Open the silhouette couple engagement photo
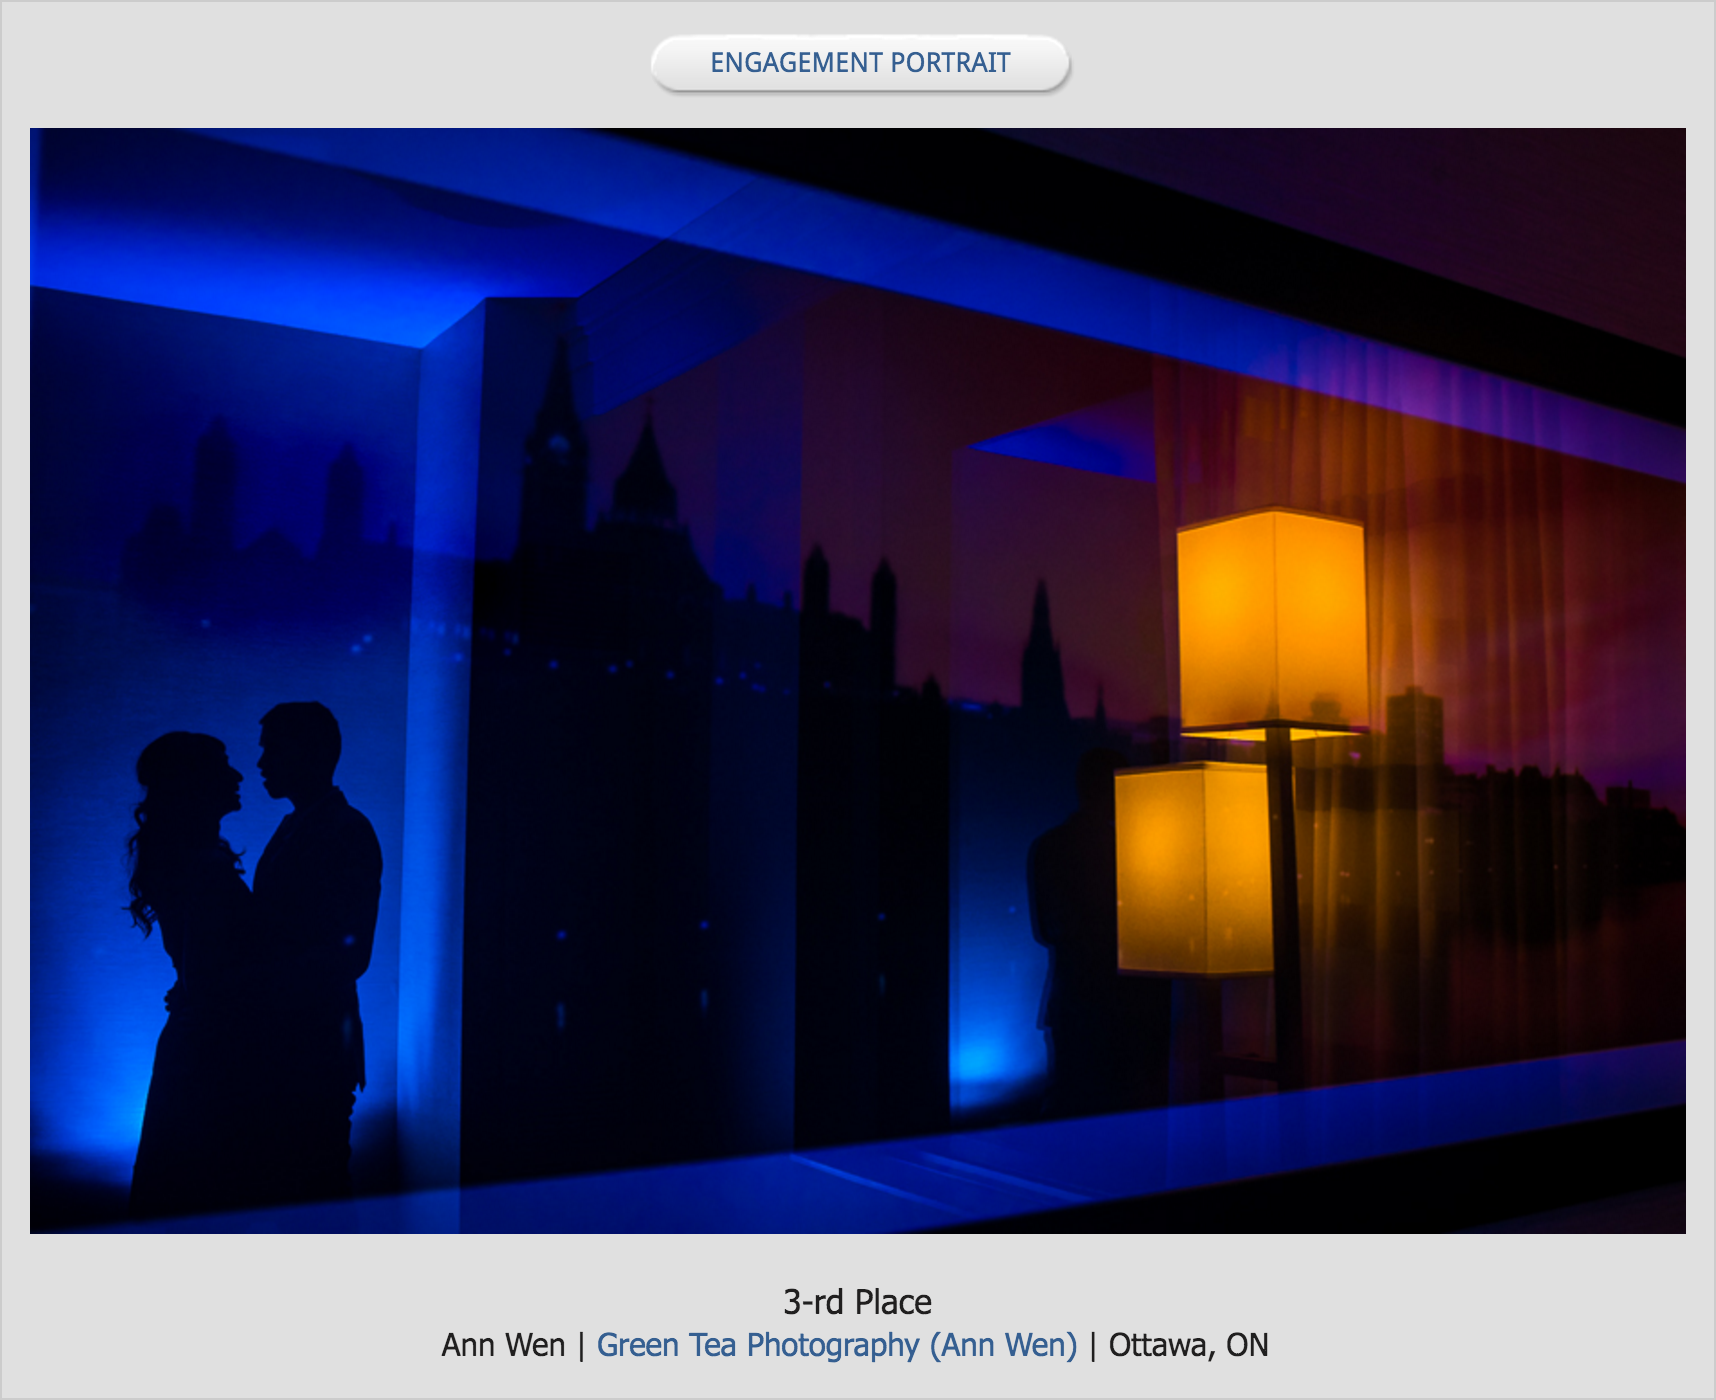This screenshot has height=1400, width=1716. point(858,681)
